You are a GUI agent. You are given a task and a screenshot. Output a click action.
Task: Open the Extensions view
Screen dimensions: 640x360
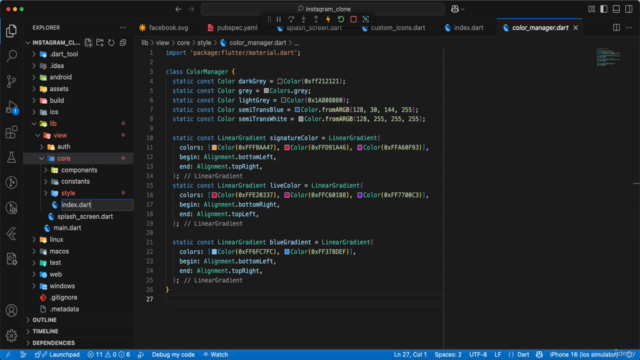point(11,132)
